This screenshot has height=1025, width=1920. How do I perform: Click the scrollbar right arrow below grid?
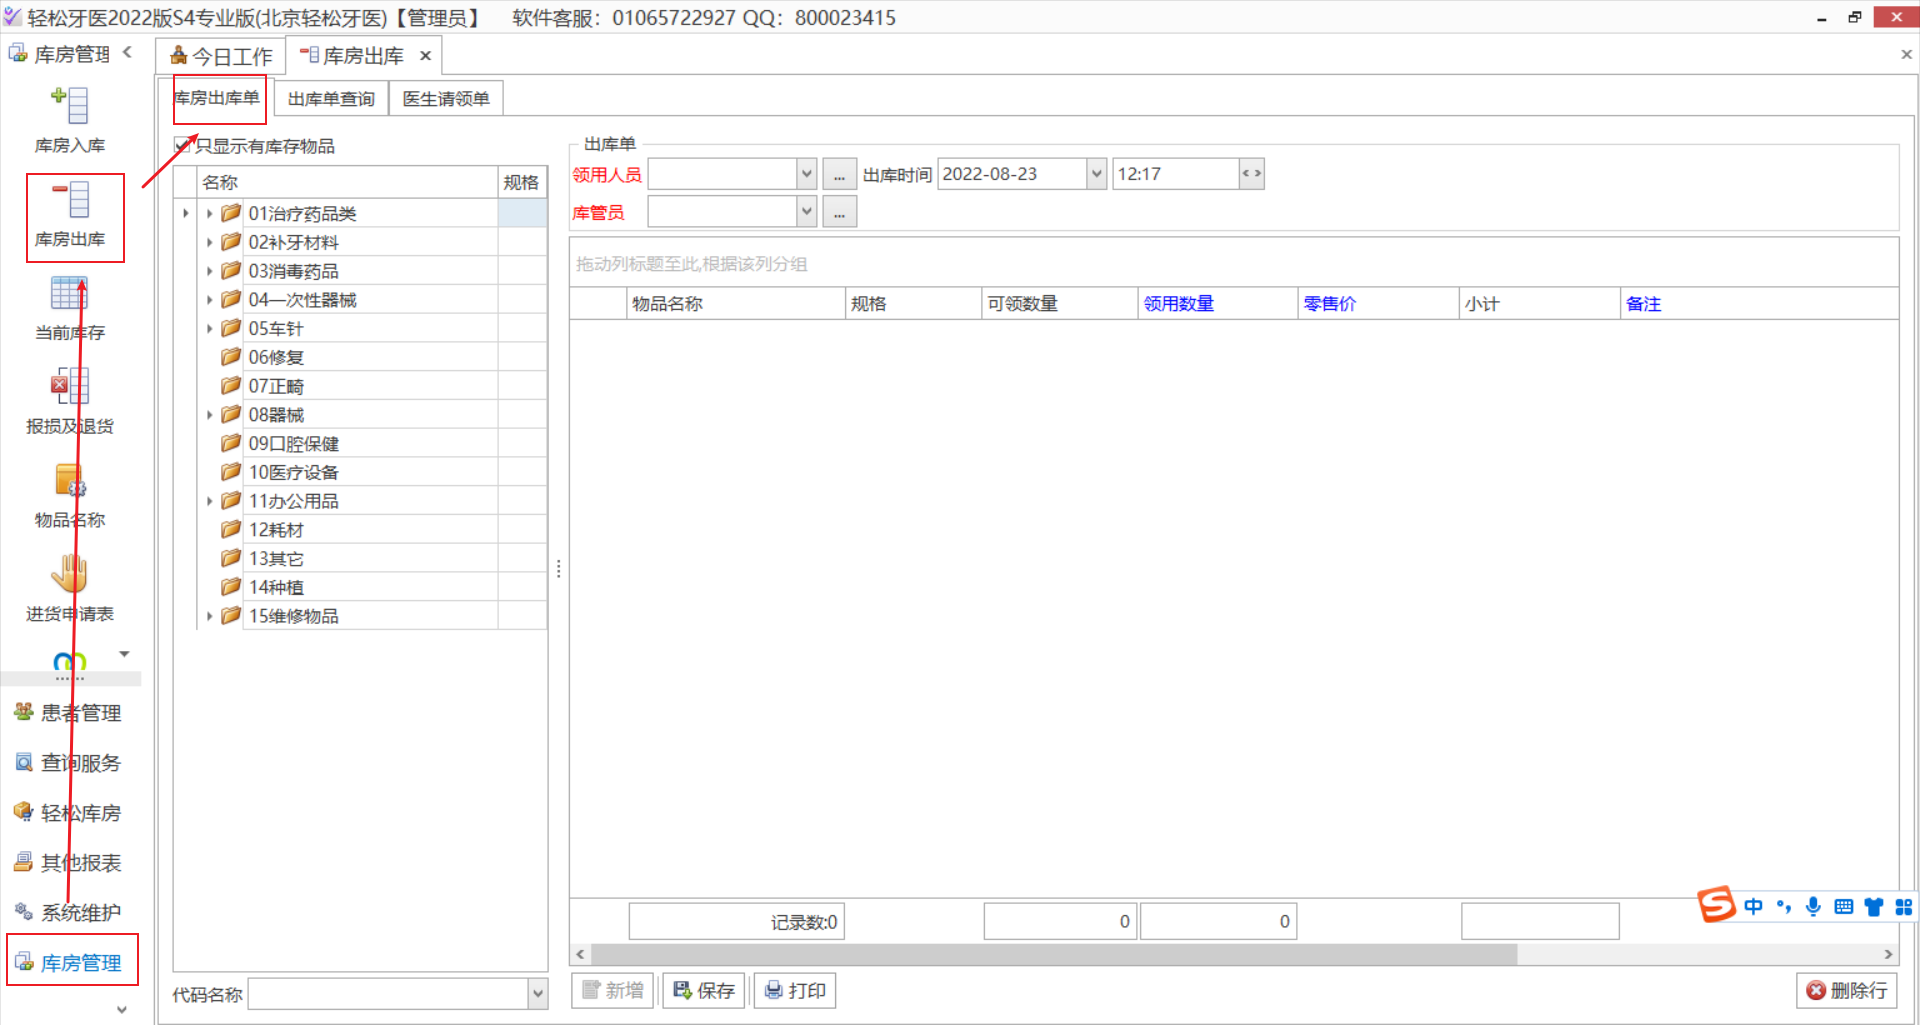(x=1888, y=954)
